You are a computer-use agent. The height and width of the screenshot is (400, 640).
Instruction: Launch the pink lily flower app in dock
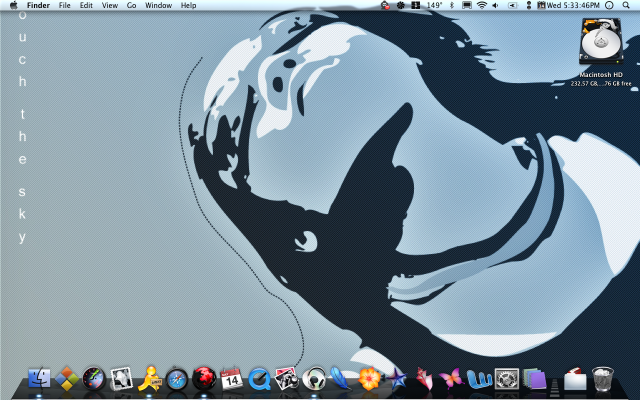[424, 378]
